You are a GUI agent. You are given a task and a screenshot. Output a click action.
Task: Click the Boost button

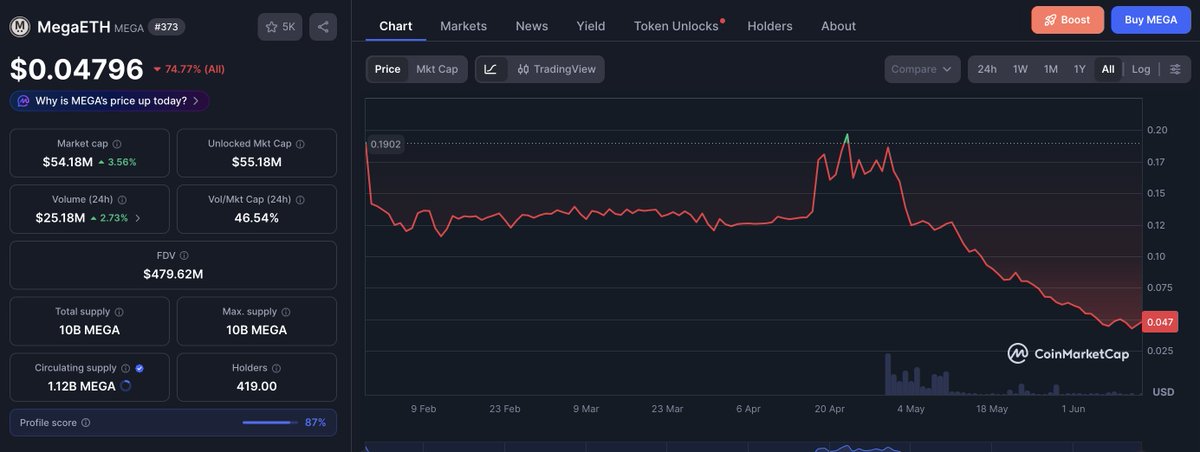[x=1068, y=20]
